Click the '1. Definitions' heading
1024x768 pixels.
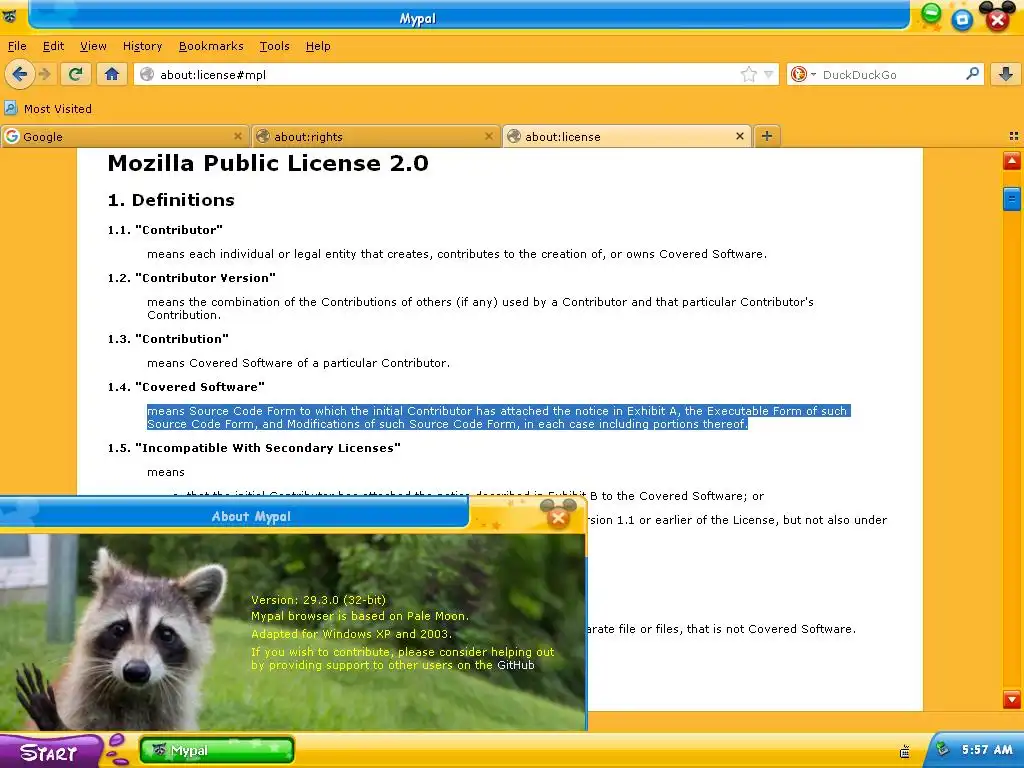[x=171, y=200]
